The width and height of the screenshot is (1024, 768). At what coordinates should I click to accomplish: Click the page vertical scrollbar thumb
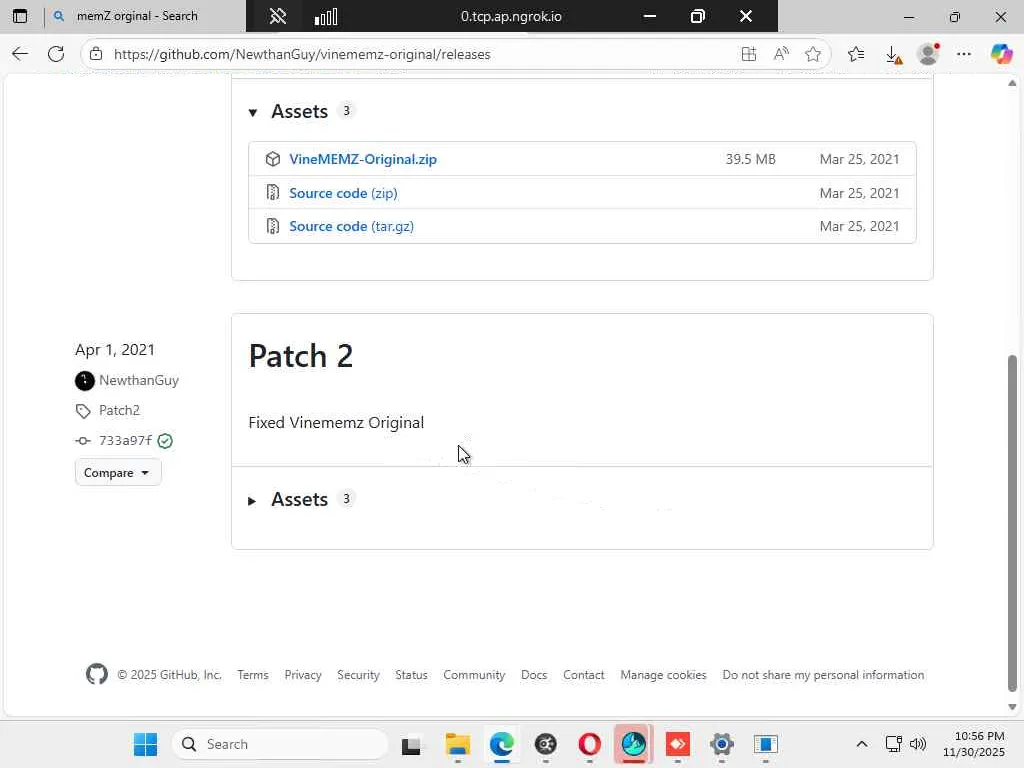click(1012, 522)
